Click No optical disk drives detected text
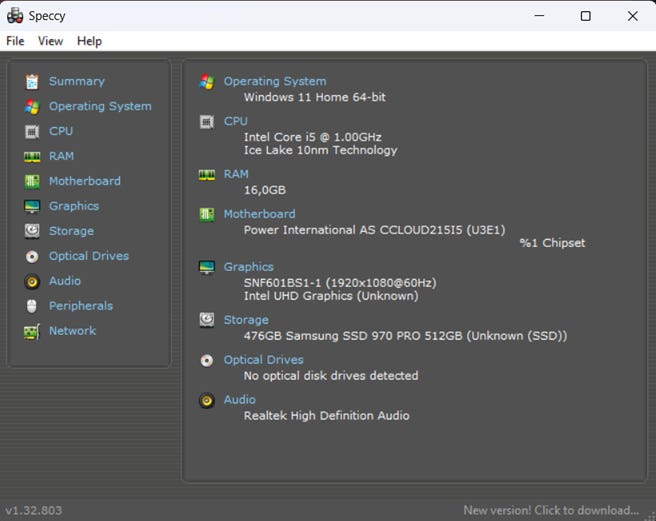 coord(331,376)
